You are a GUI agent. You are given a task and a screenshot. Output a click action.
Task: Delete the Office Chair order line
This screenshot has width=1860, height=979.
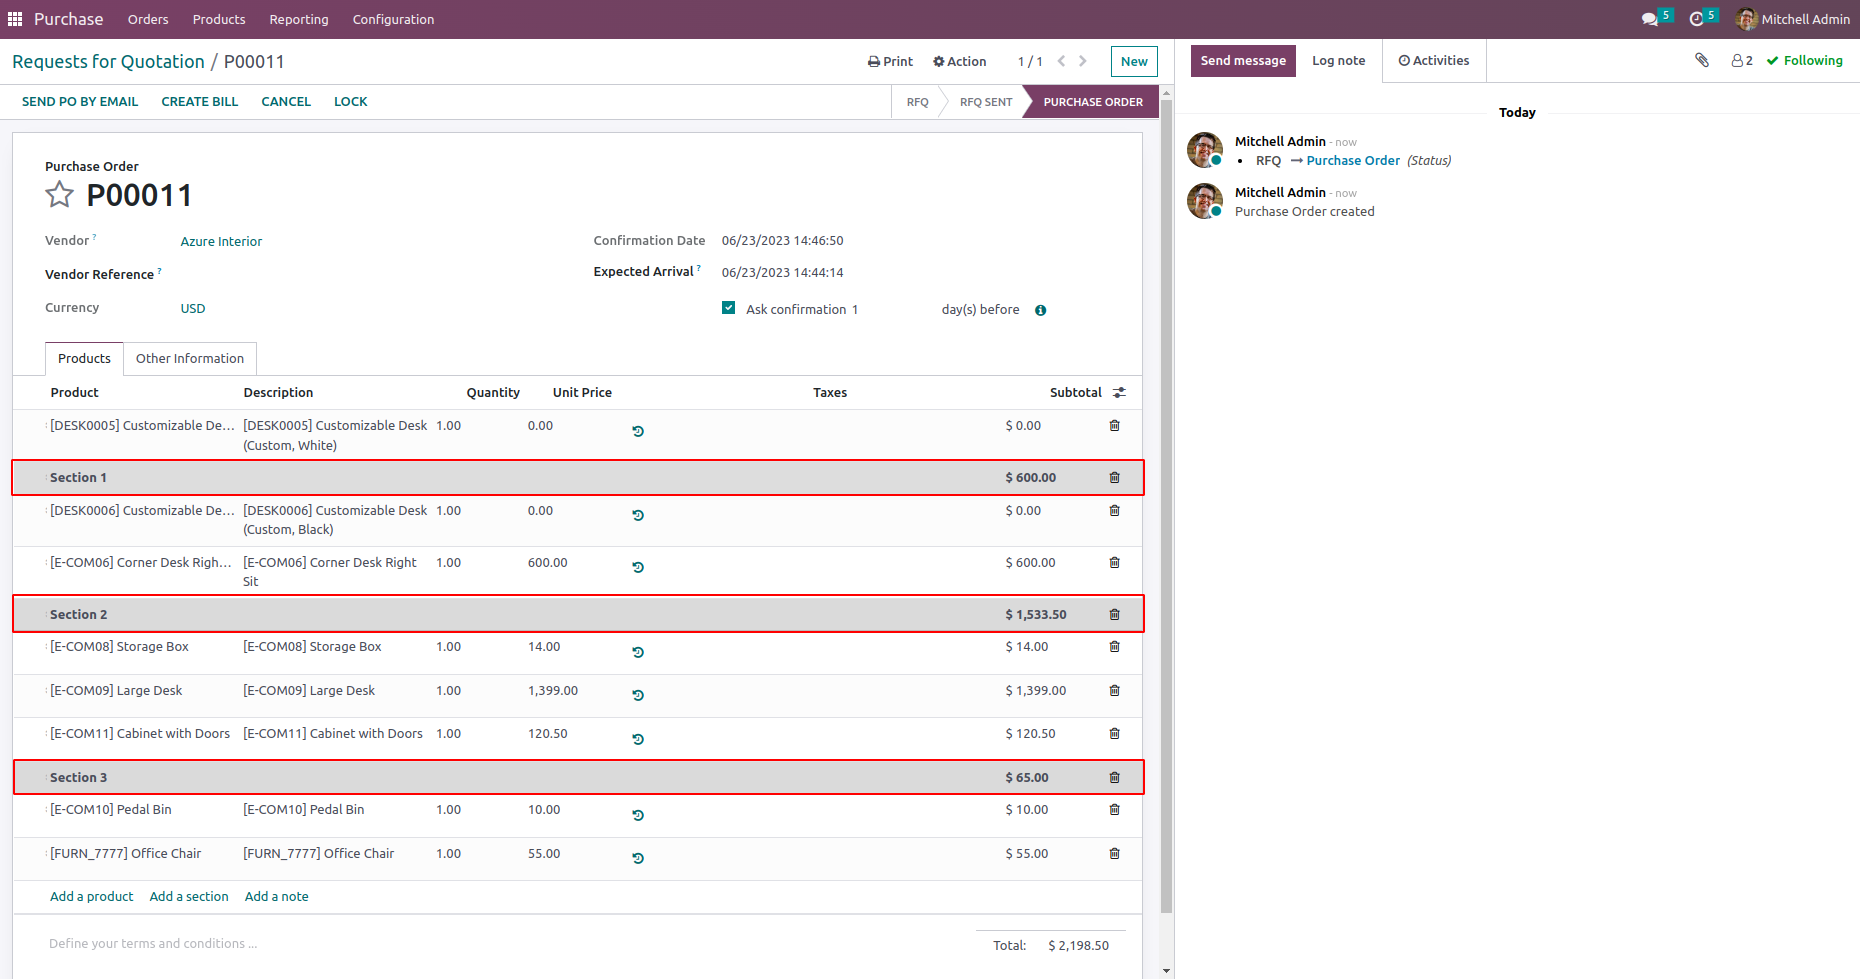[x=1114, y=854]
